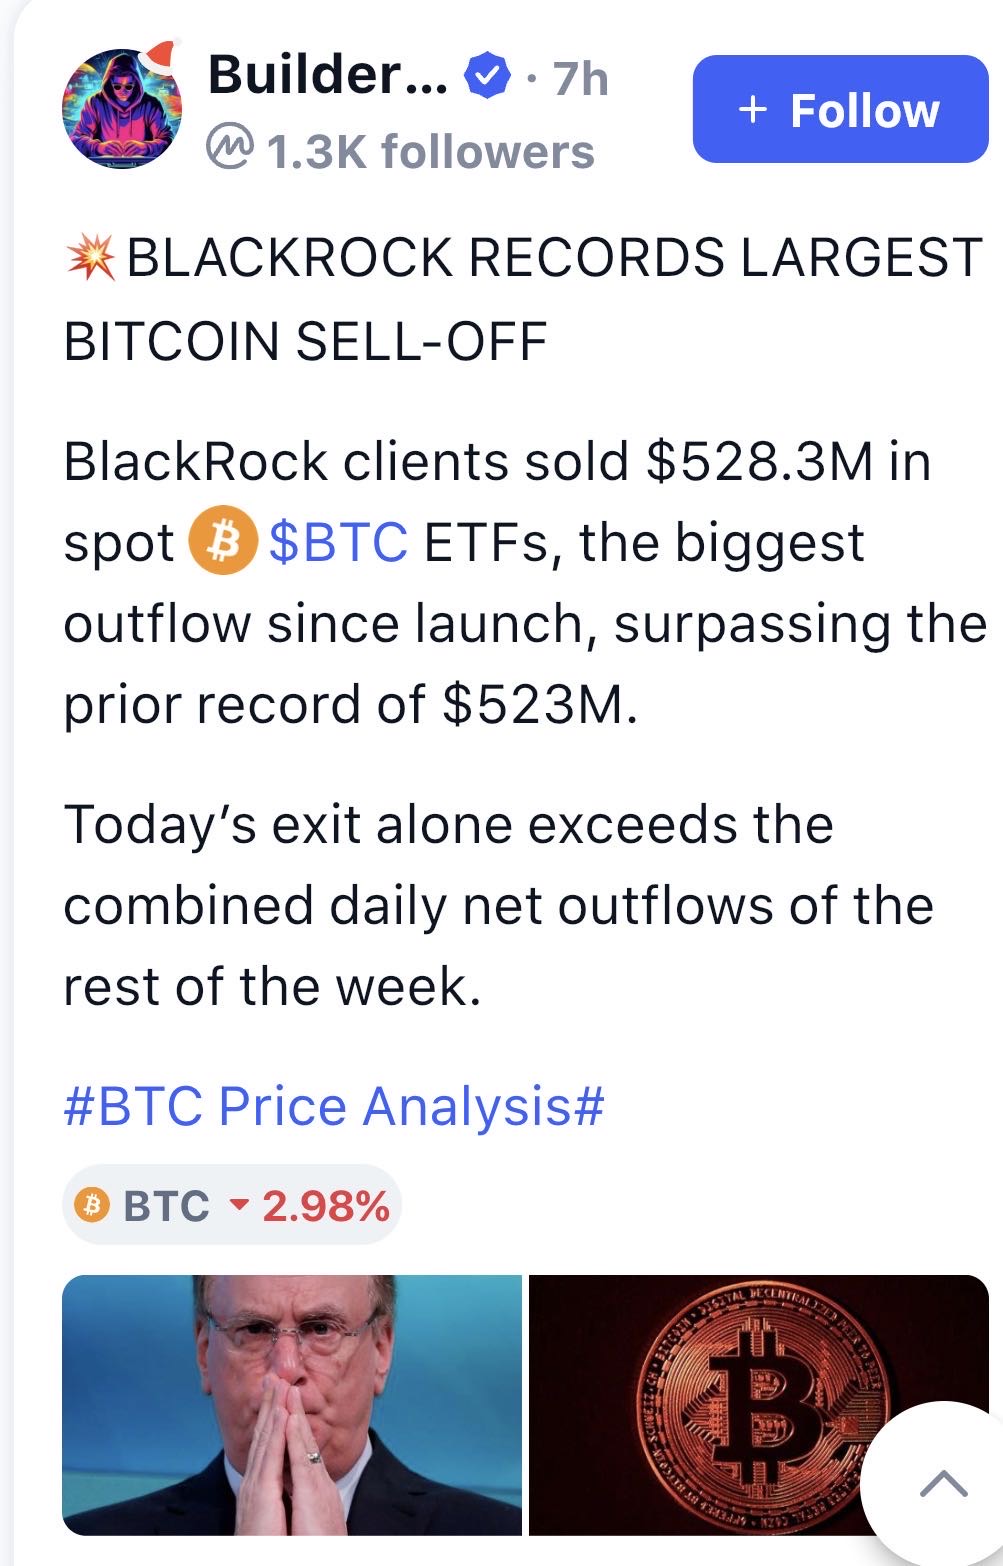Tap the scroll-to-top chevron button
The height and width of the screenshot is (1566, 1003).
click(x=942, y=1483)
